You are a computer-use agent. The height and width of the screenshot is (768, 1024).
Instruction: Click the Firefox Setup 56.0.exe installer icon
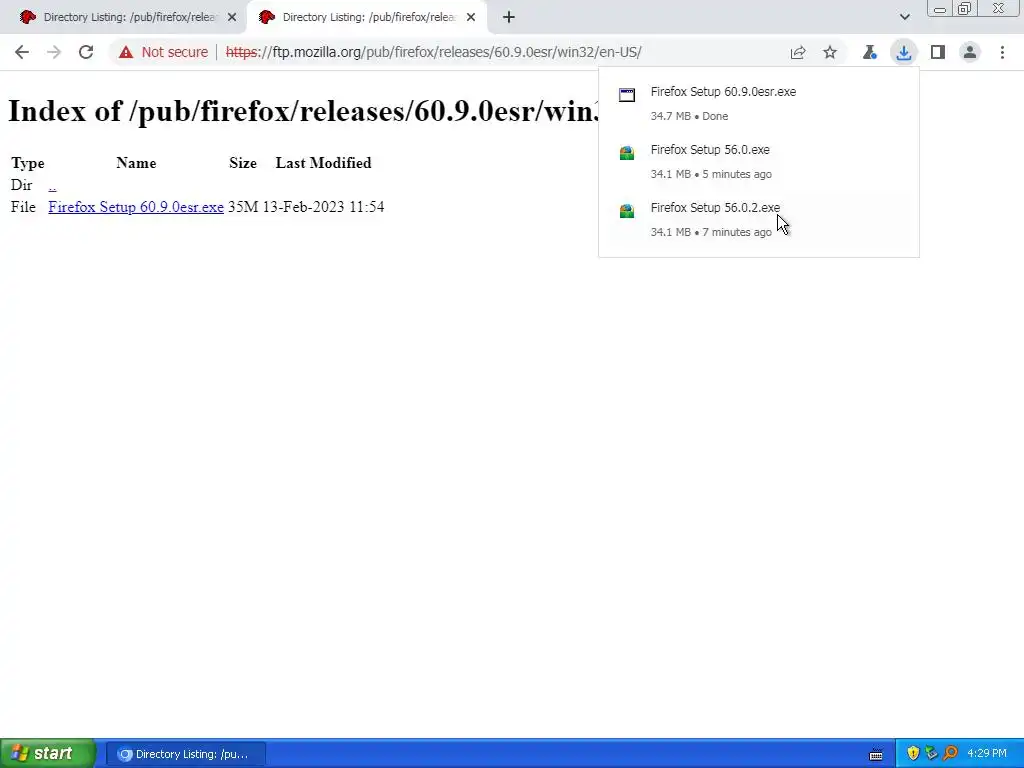pyautogui.click(x=627, y=153)
